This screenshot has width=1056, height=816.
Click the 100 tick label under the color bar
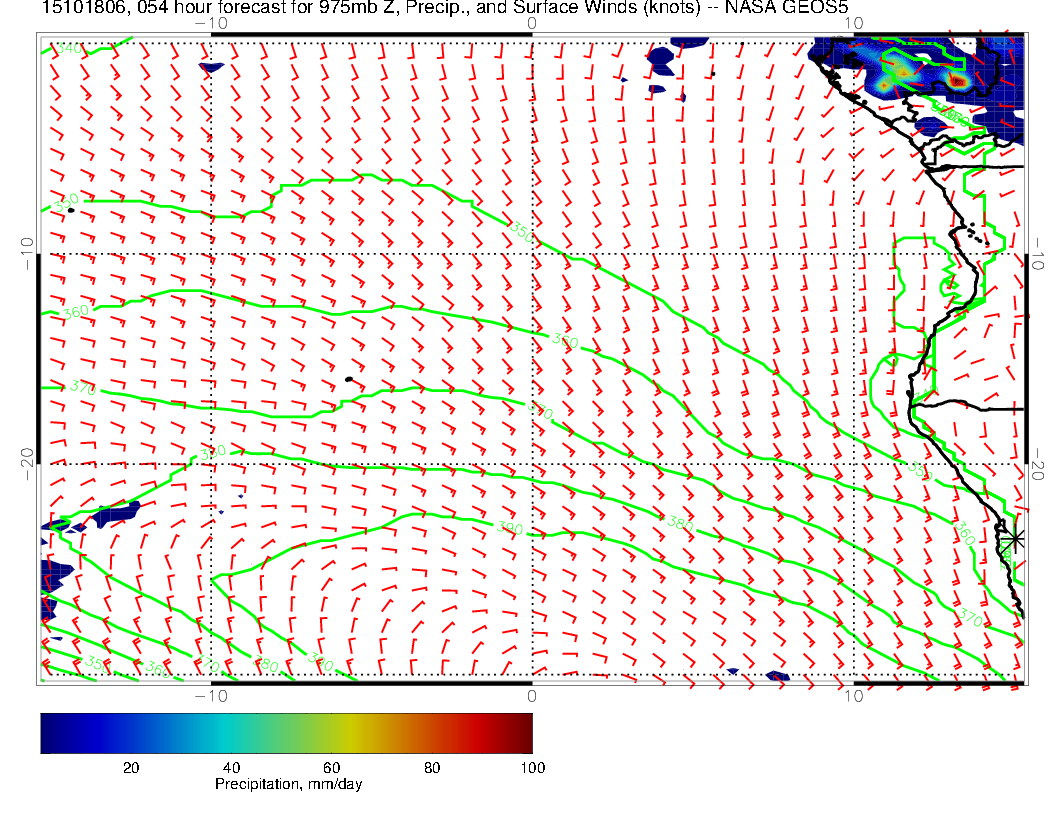[532, 767]
